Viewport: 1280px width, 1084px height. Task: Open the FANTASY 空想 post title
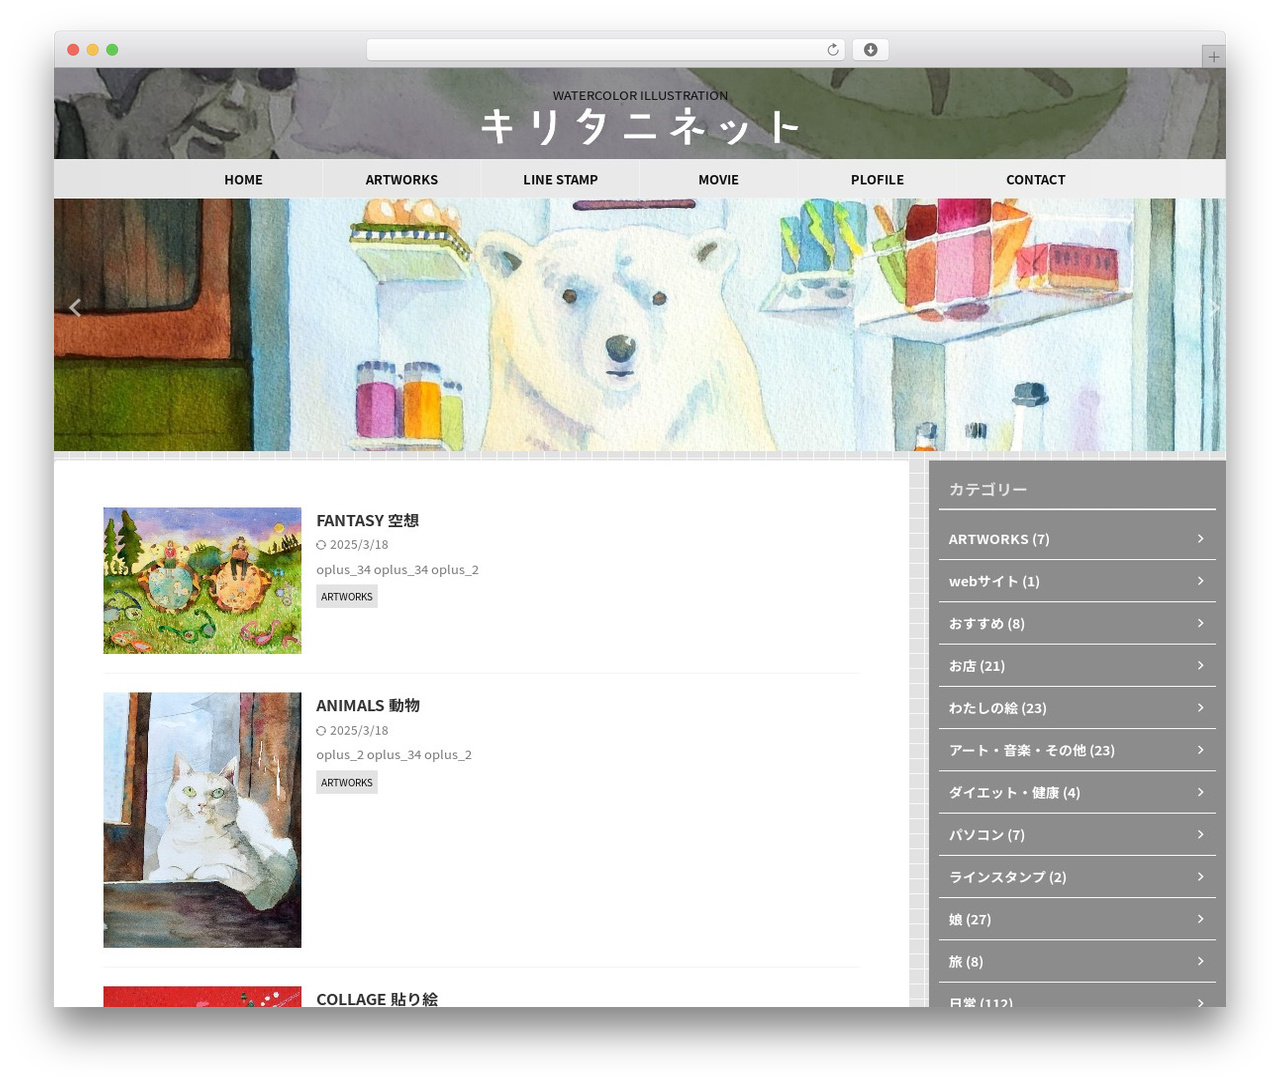tap(367, 520)
